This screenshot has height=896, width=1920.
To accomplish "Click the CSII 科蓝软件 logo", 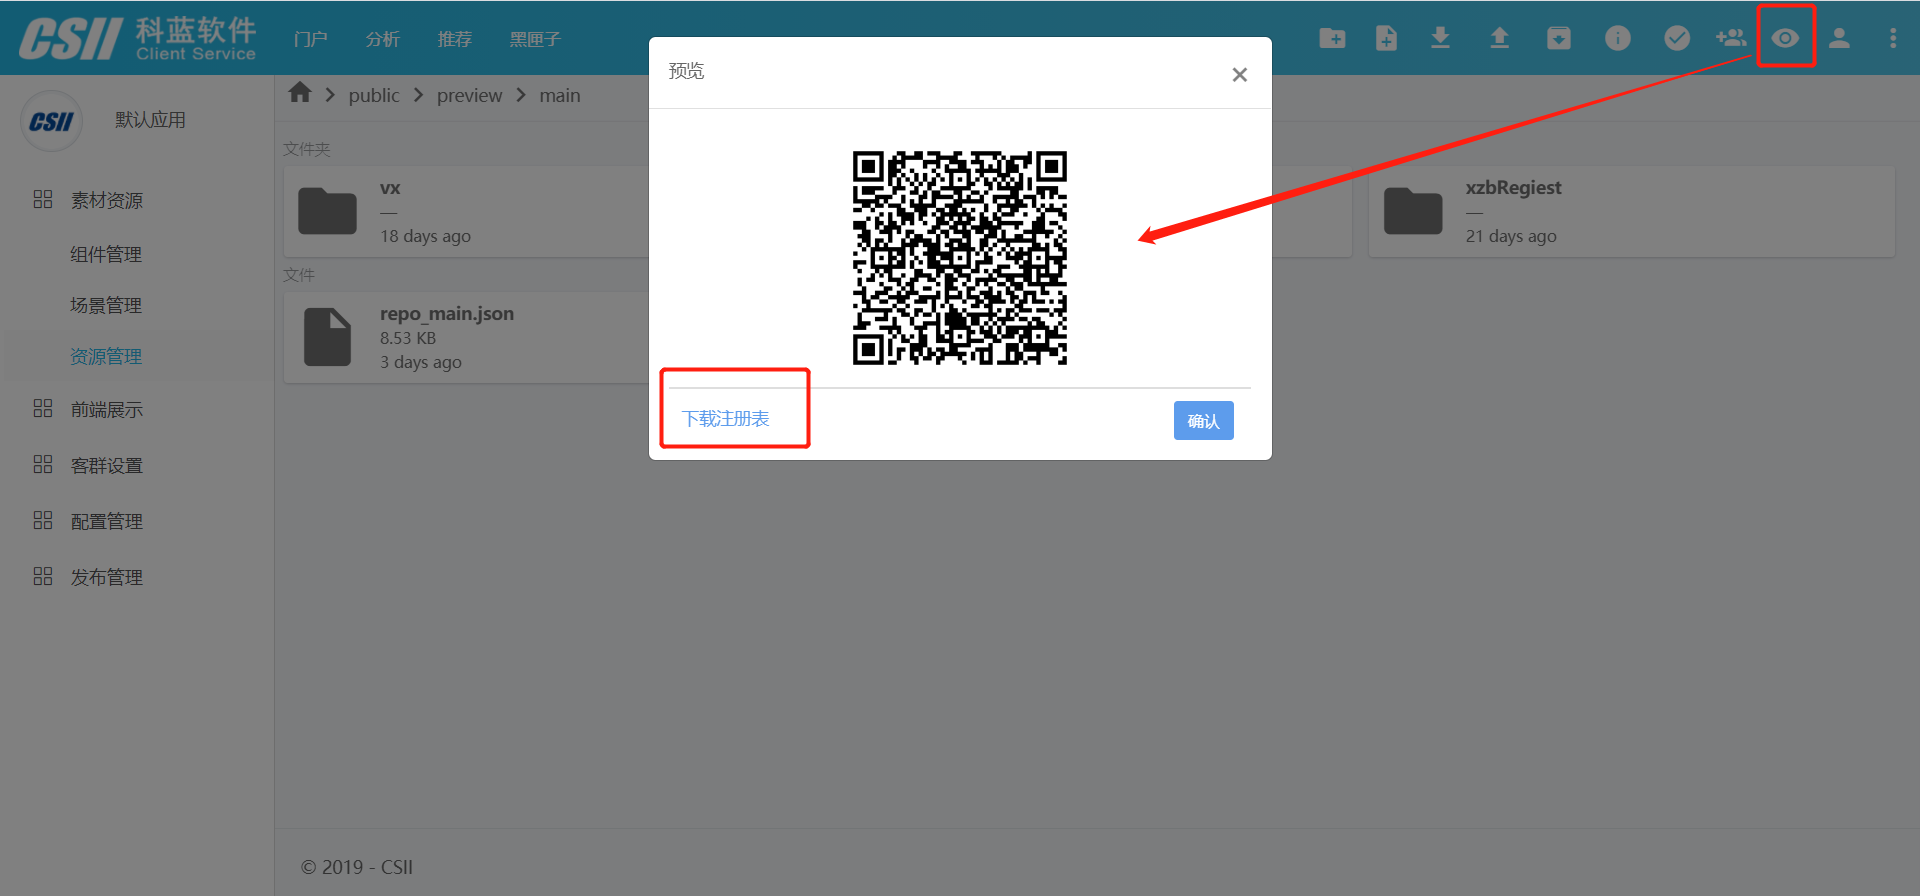I will tap(138, 39).
